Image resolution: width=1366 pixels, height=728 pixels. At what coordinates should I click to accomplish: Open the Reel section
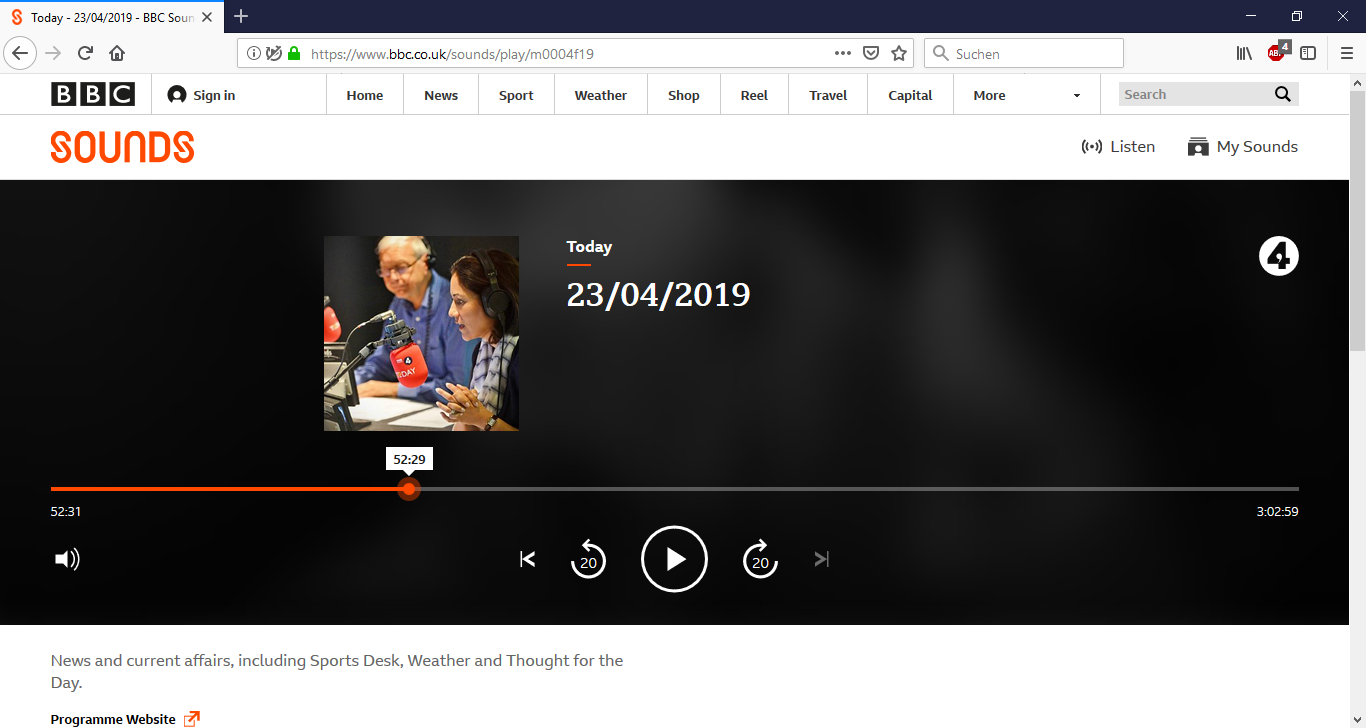(754, 95)
